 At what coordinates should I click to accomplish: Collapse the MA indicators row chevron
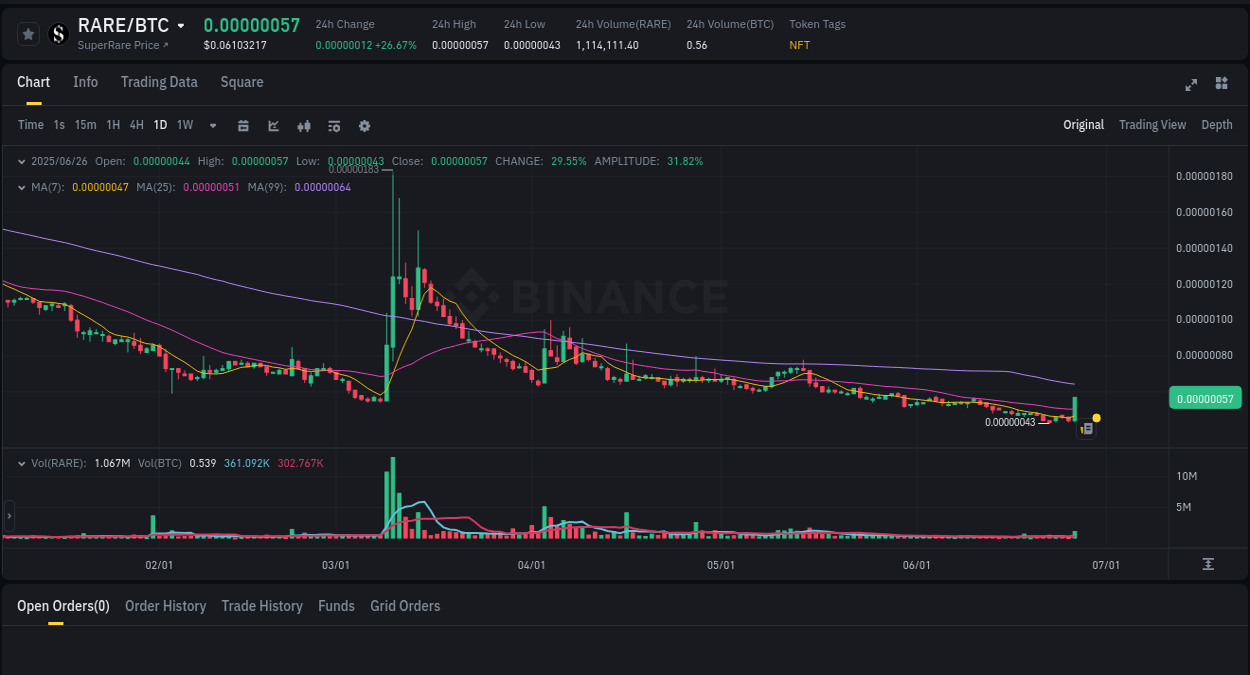click(22, 187)
